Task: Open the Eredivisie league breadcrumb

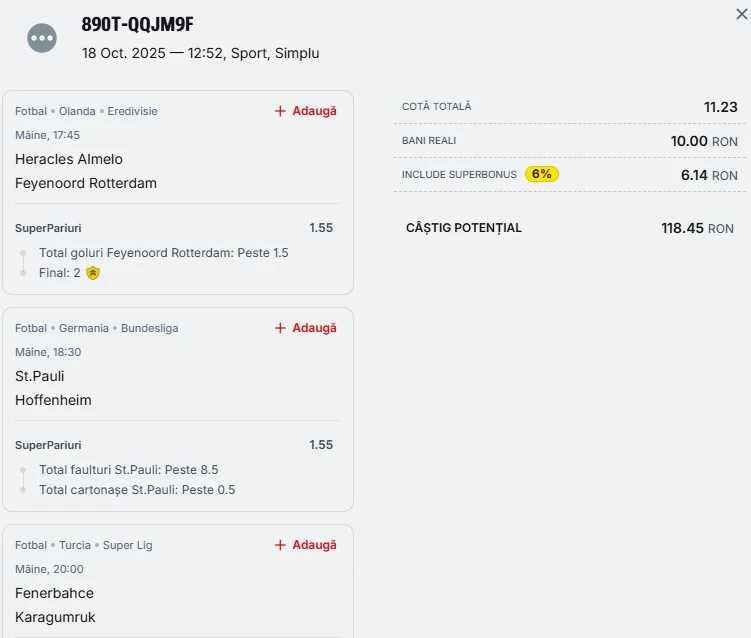Action: tap(132, 111)
